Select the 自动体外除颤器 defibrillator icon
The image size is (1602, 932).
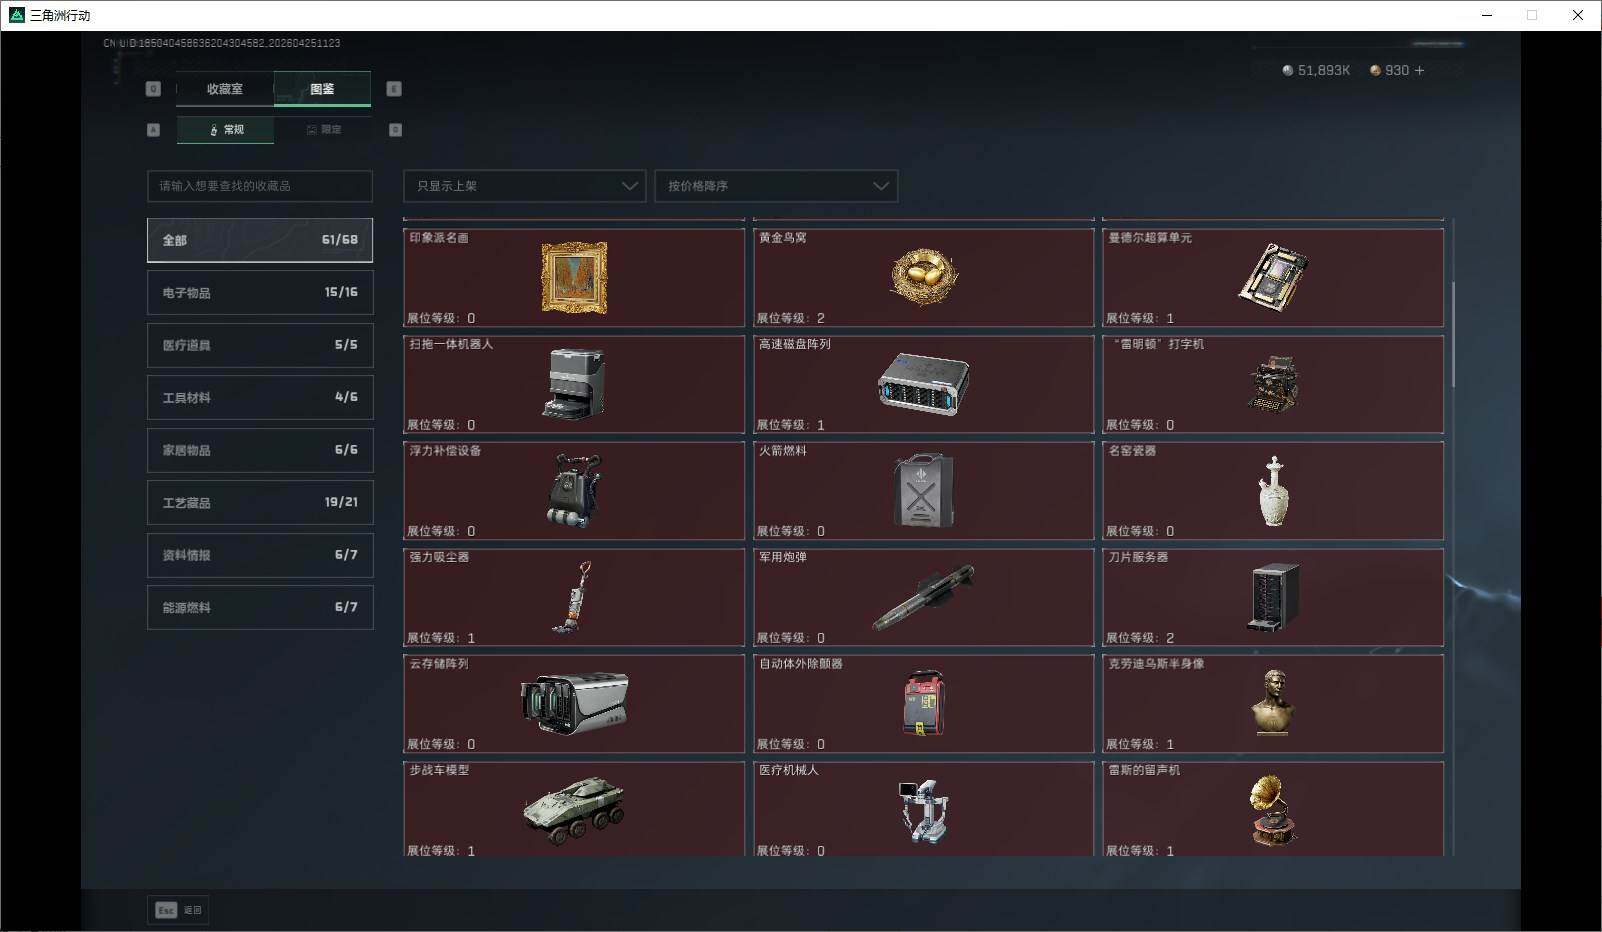(x=923, y=703)
